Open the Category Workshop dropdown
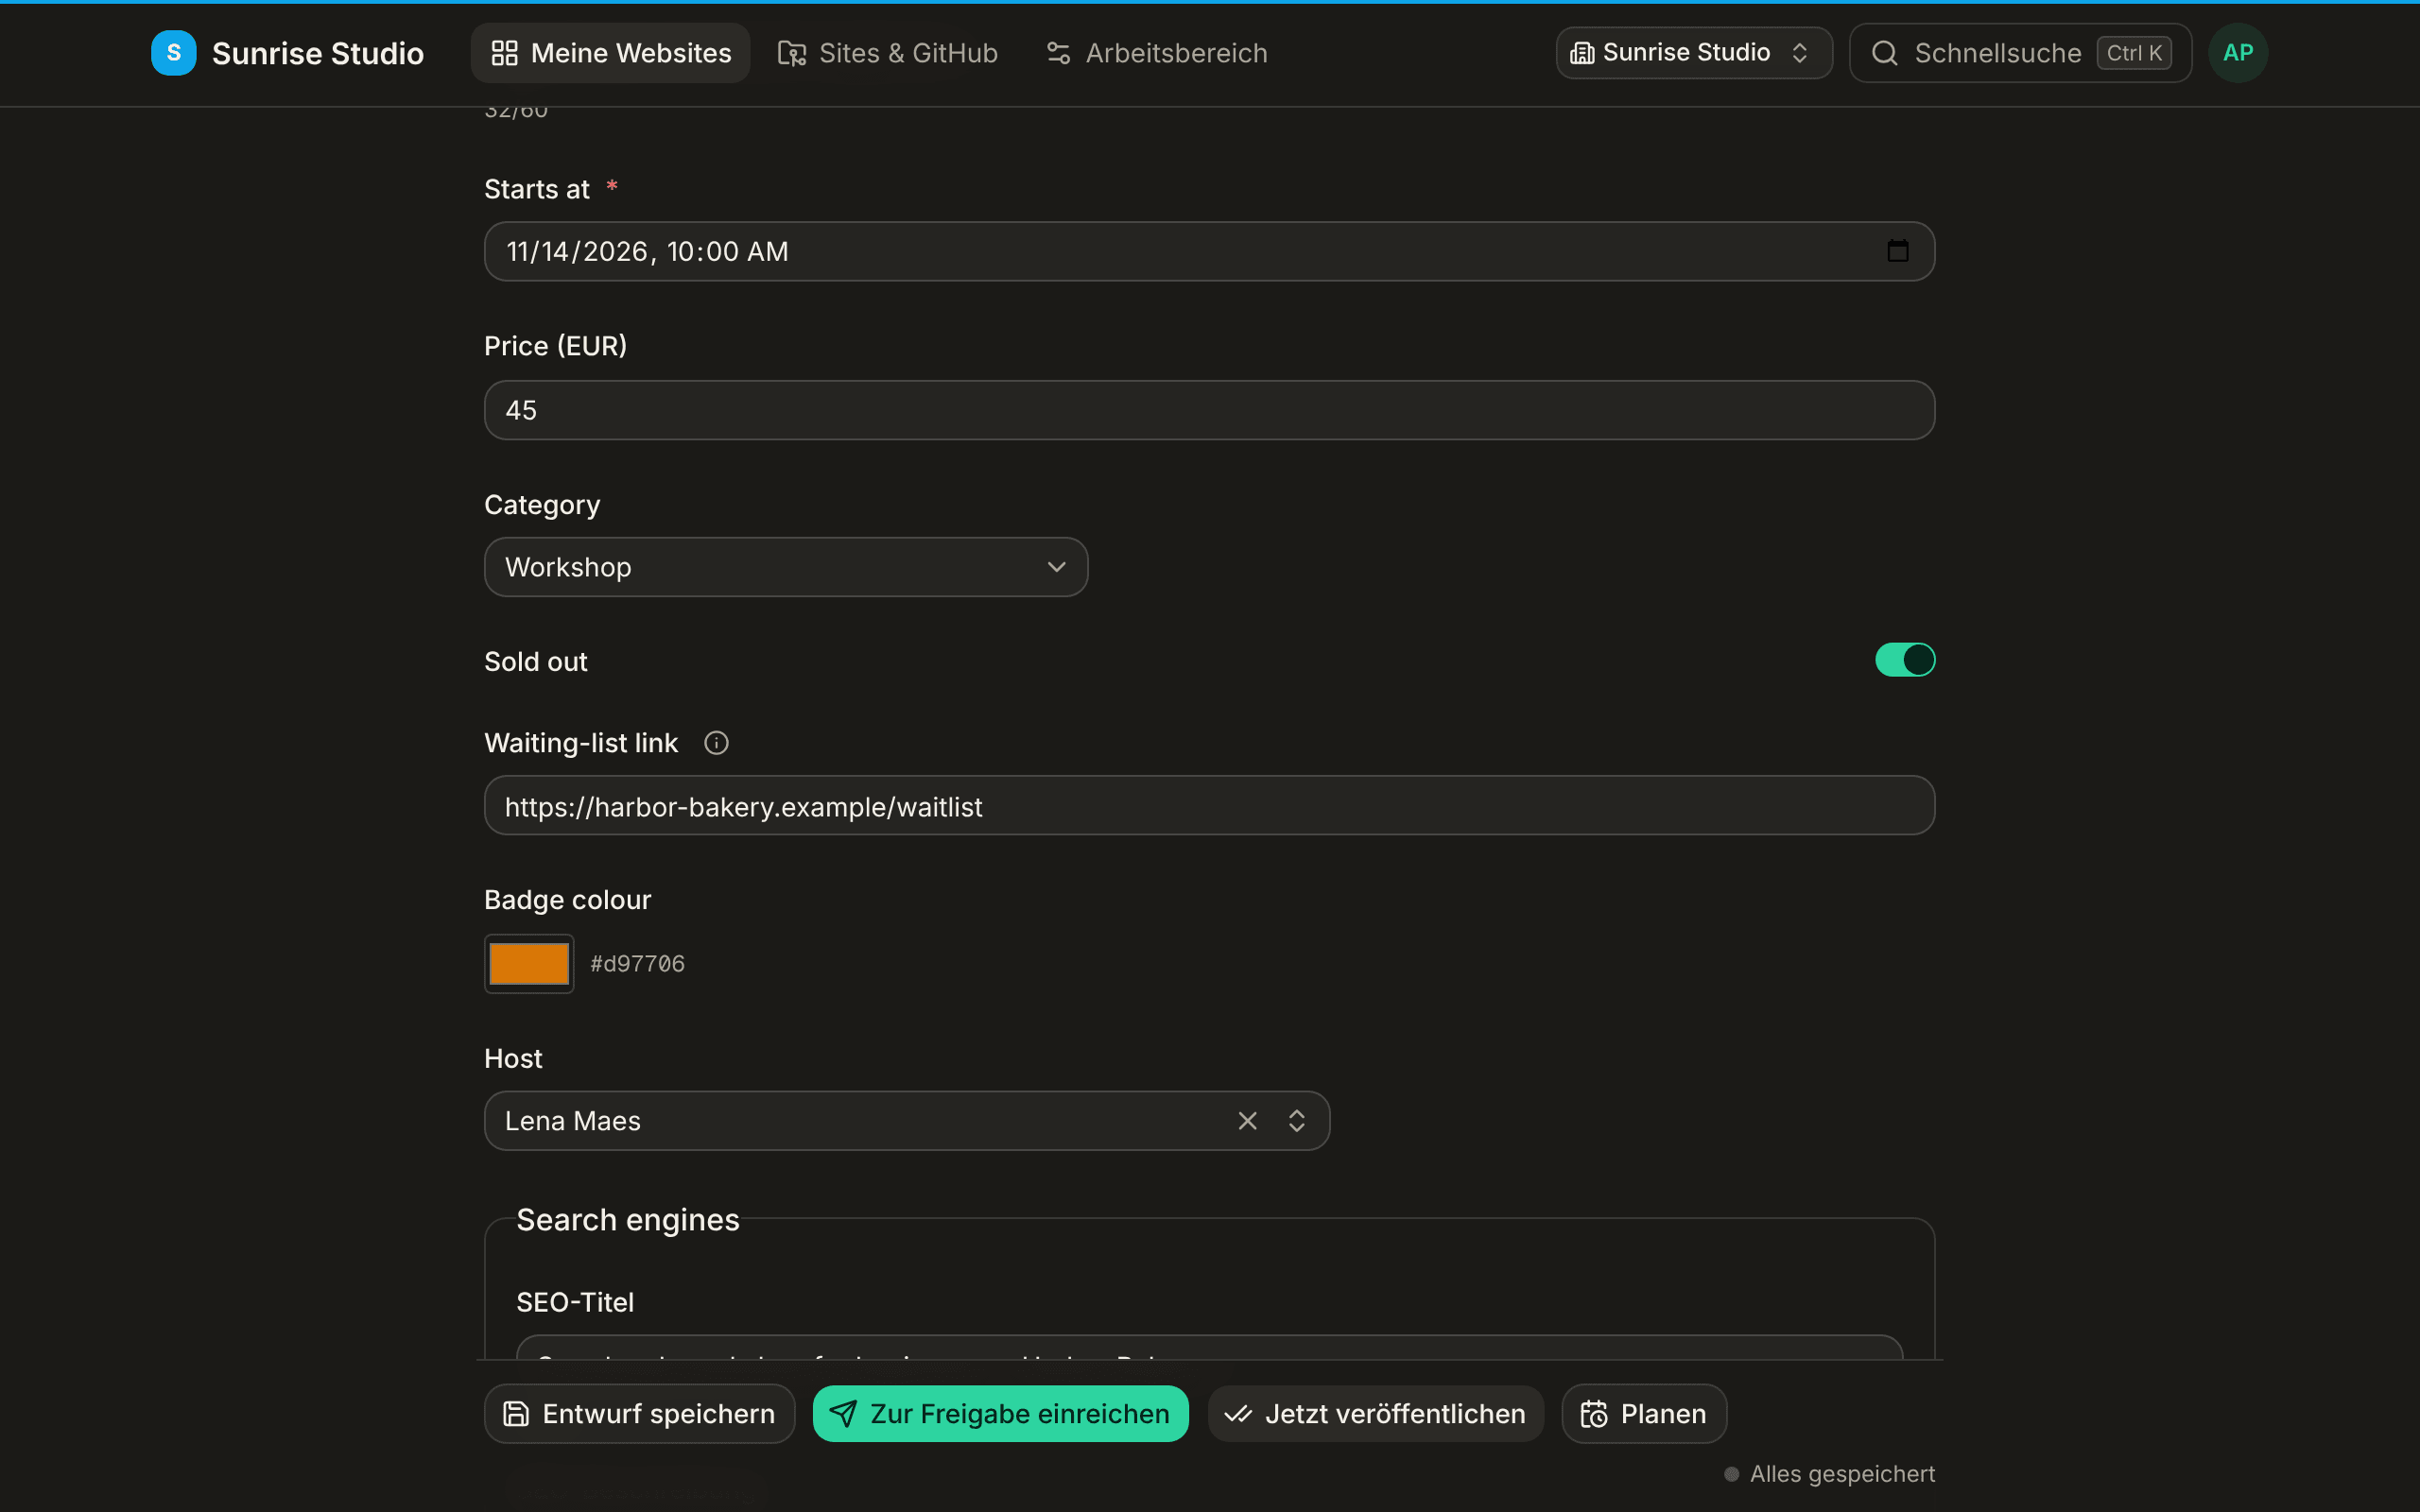 click(x=786, y=567)
